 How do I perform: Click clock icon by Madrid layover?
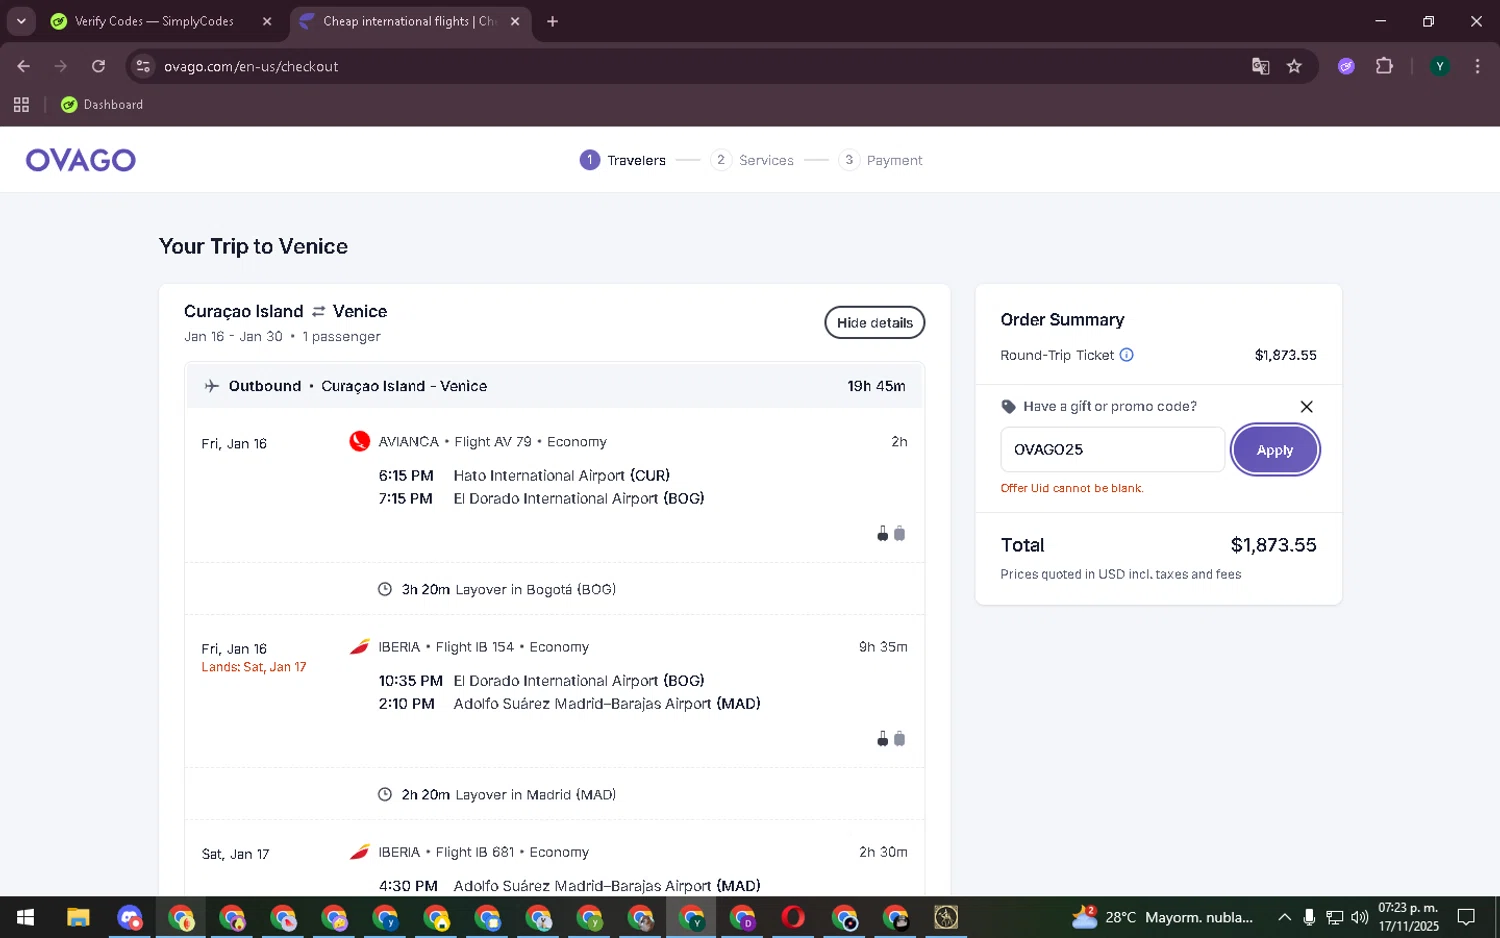(385, 795)
